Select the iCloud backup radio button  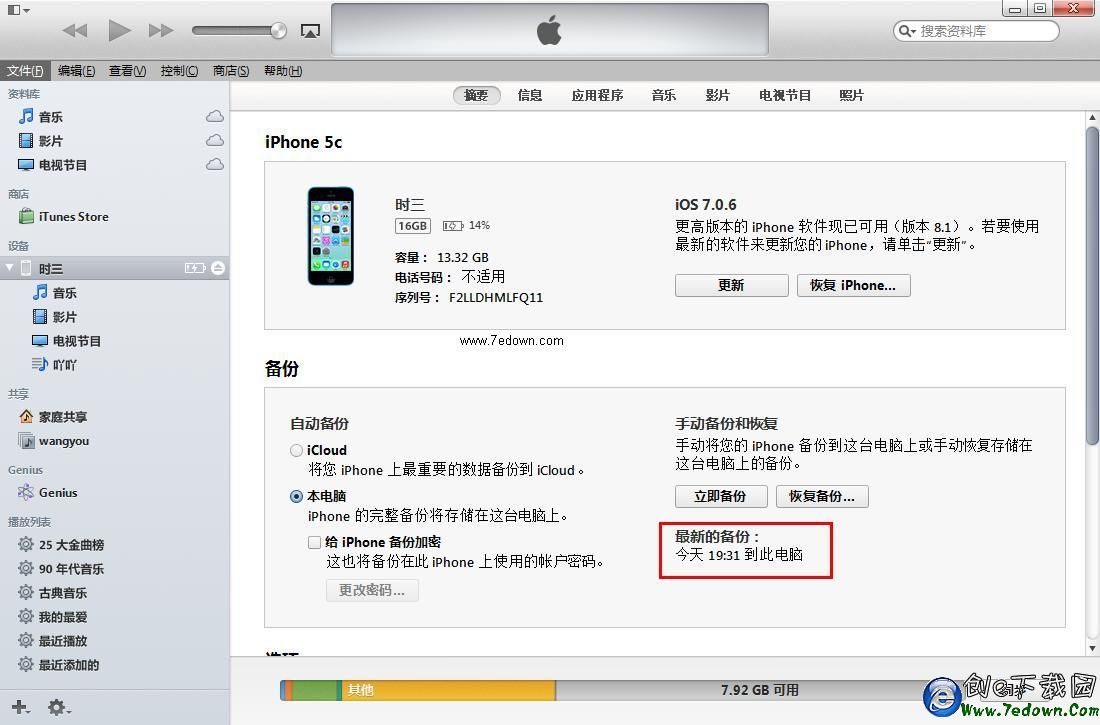(296, 451)
